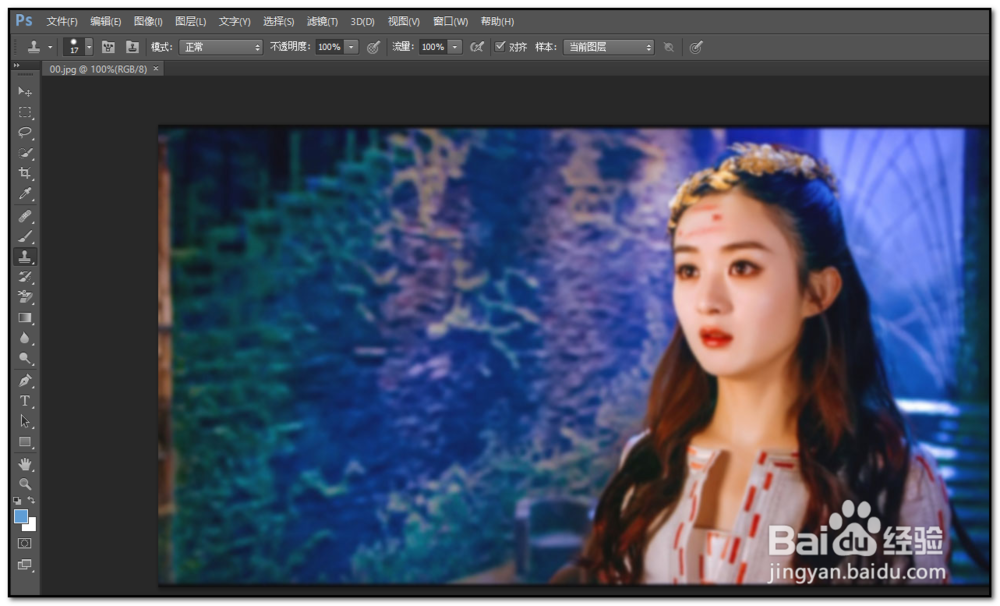
Task: Open the 窗口(W) menu
Action: 450,22
